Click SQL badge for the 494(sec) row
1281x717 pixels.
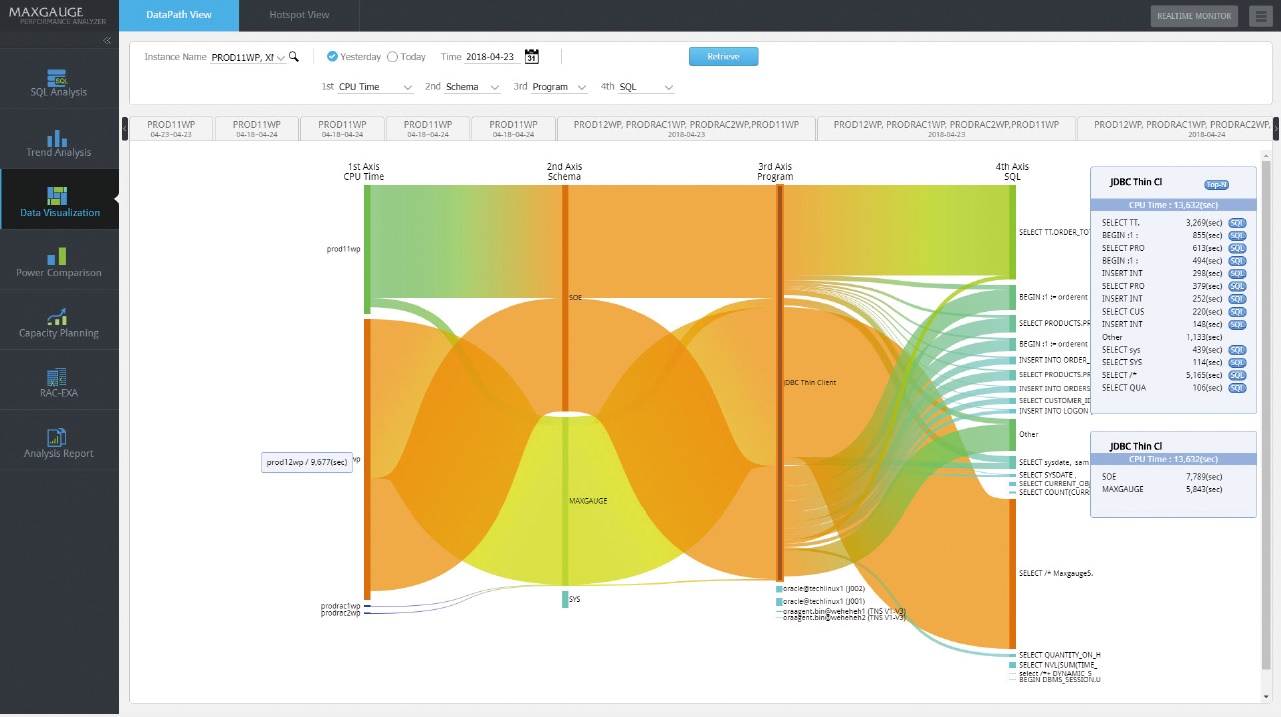[x=1237, y=260]
